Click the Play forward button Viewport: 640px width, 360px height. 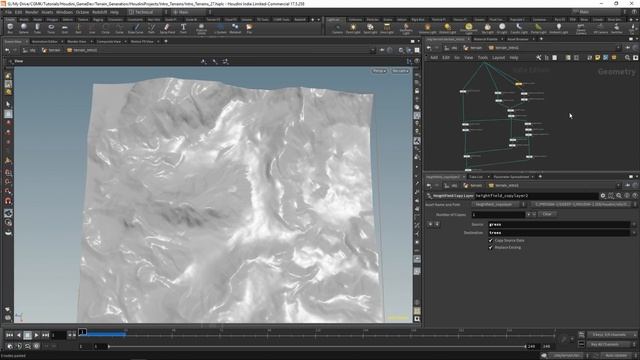[x=36, y=335]
